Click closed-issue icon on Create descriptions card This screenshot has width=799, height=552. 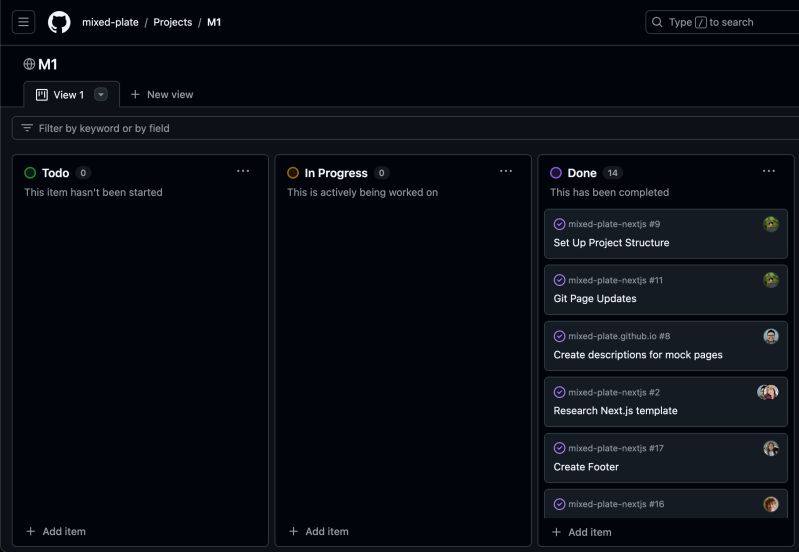click(x=560, y=336)
